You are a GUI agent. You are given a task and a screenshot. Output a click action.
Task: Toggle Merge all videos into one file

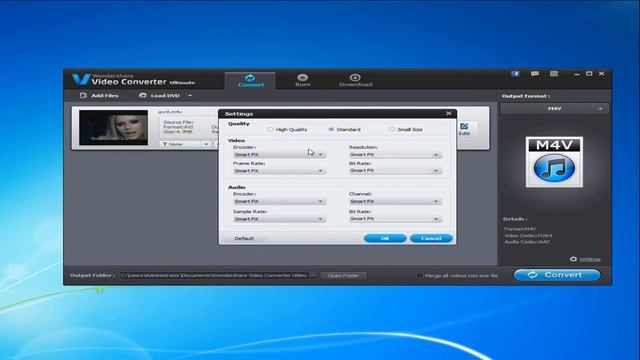coord(419,276)
